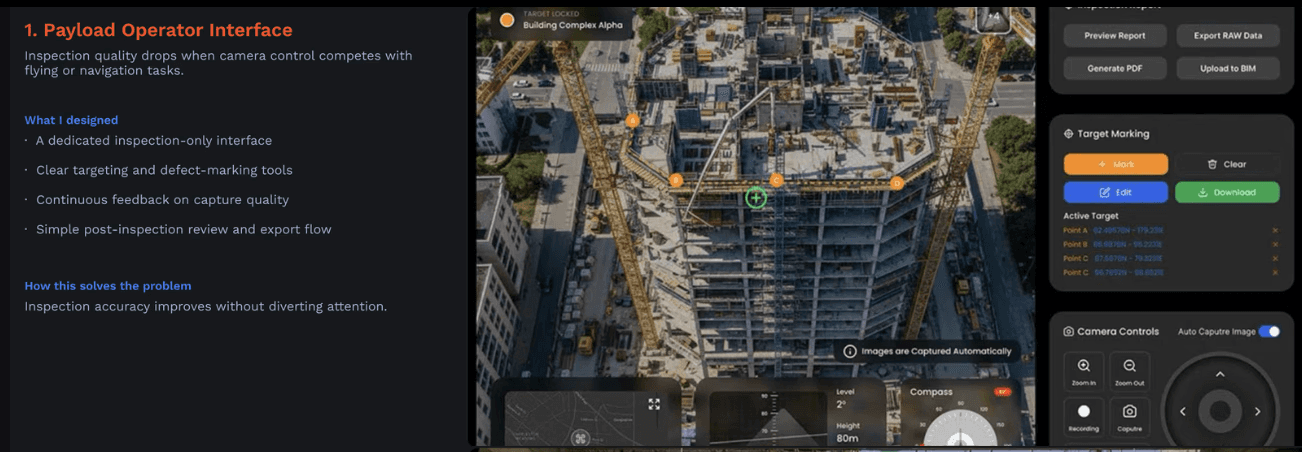
Task: Expand the mini map to fullscreen
Action: (654, 404)
